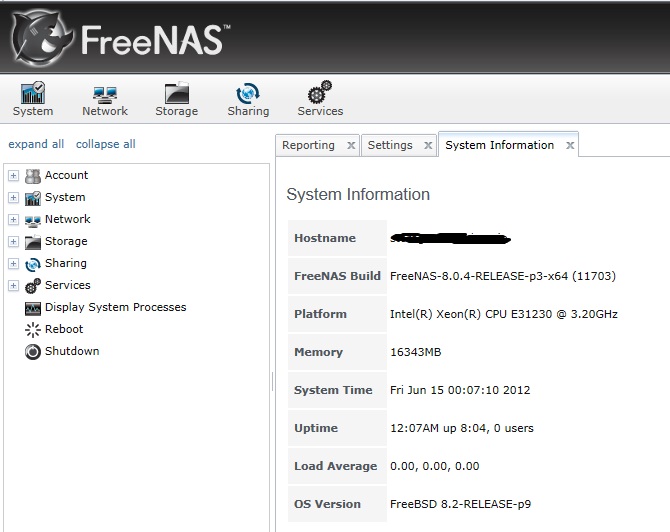
Task: Open Sharing from the top toolbar
Action: pyautogui.click(x=248, y=99)
